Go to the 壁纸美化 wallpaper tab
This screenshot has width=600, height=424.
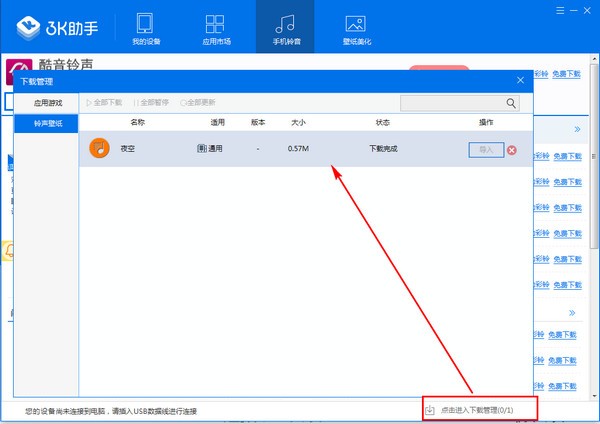[x=356, y=29]
